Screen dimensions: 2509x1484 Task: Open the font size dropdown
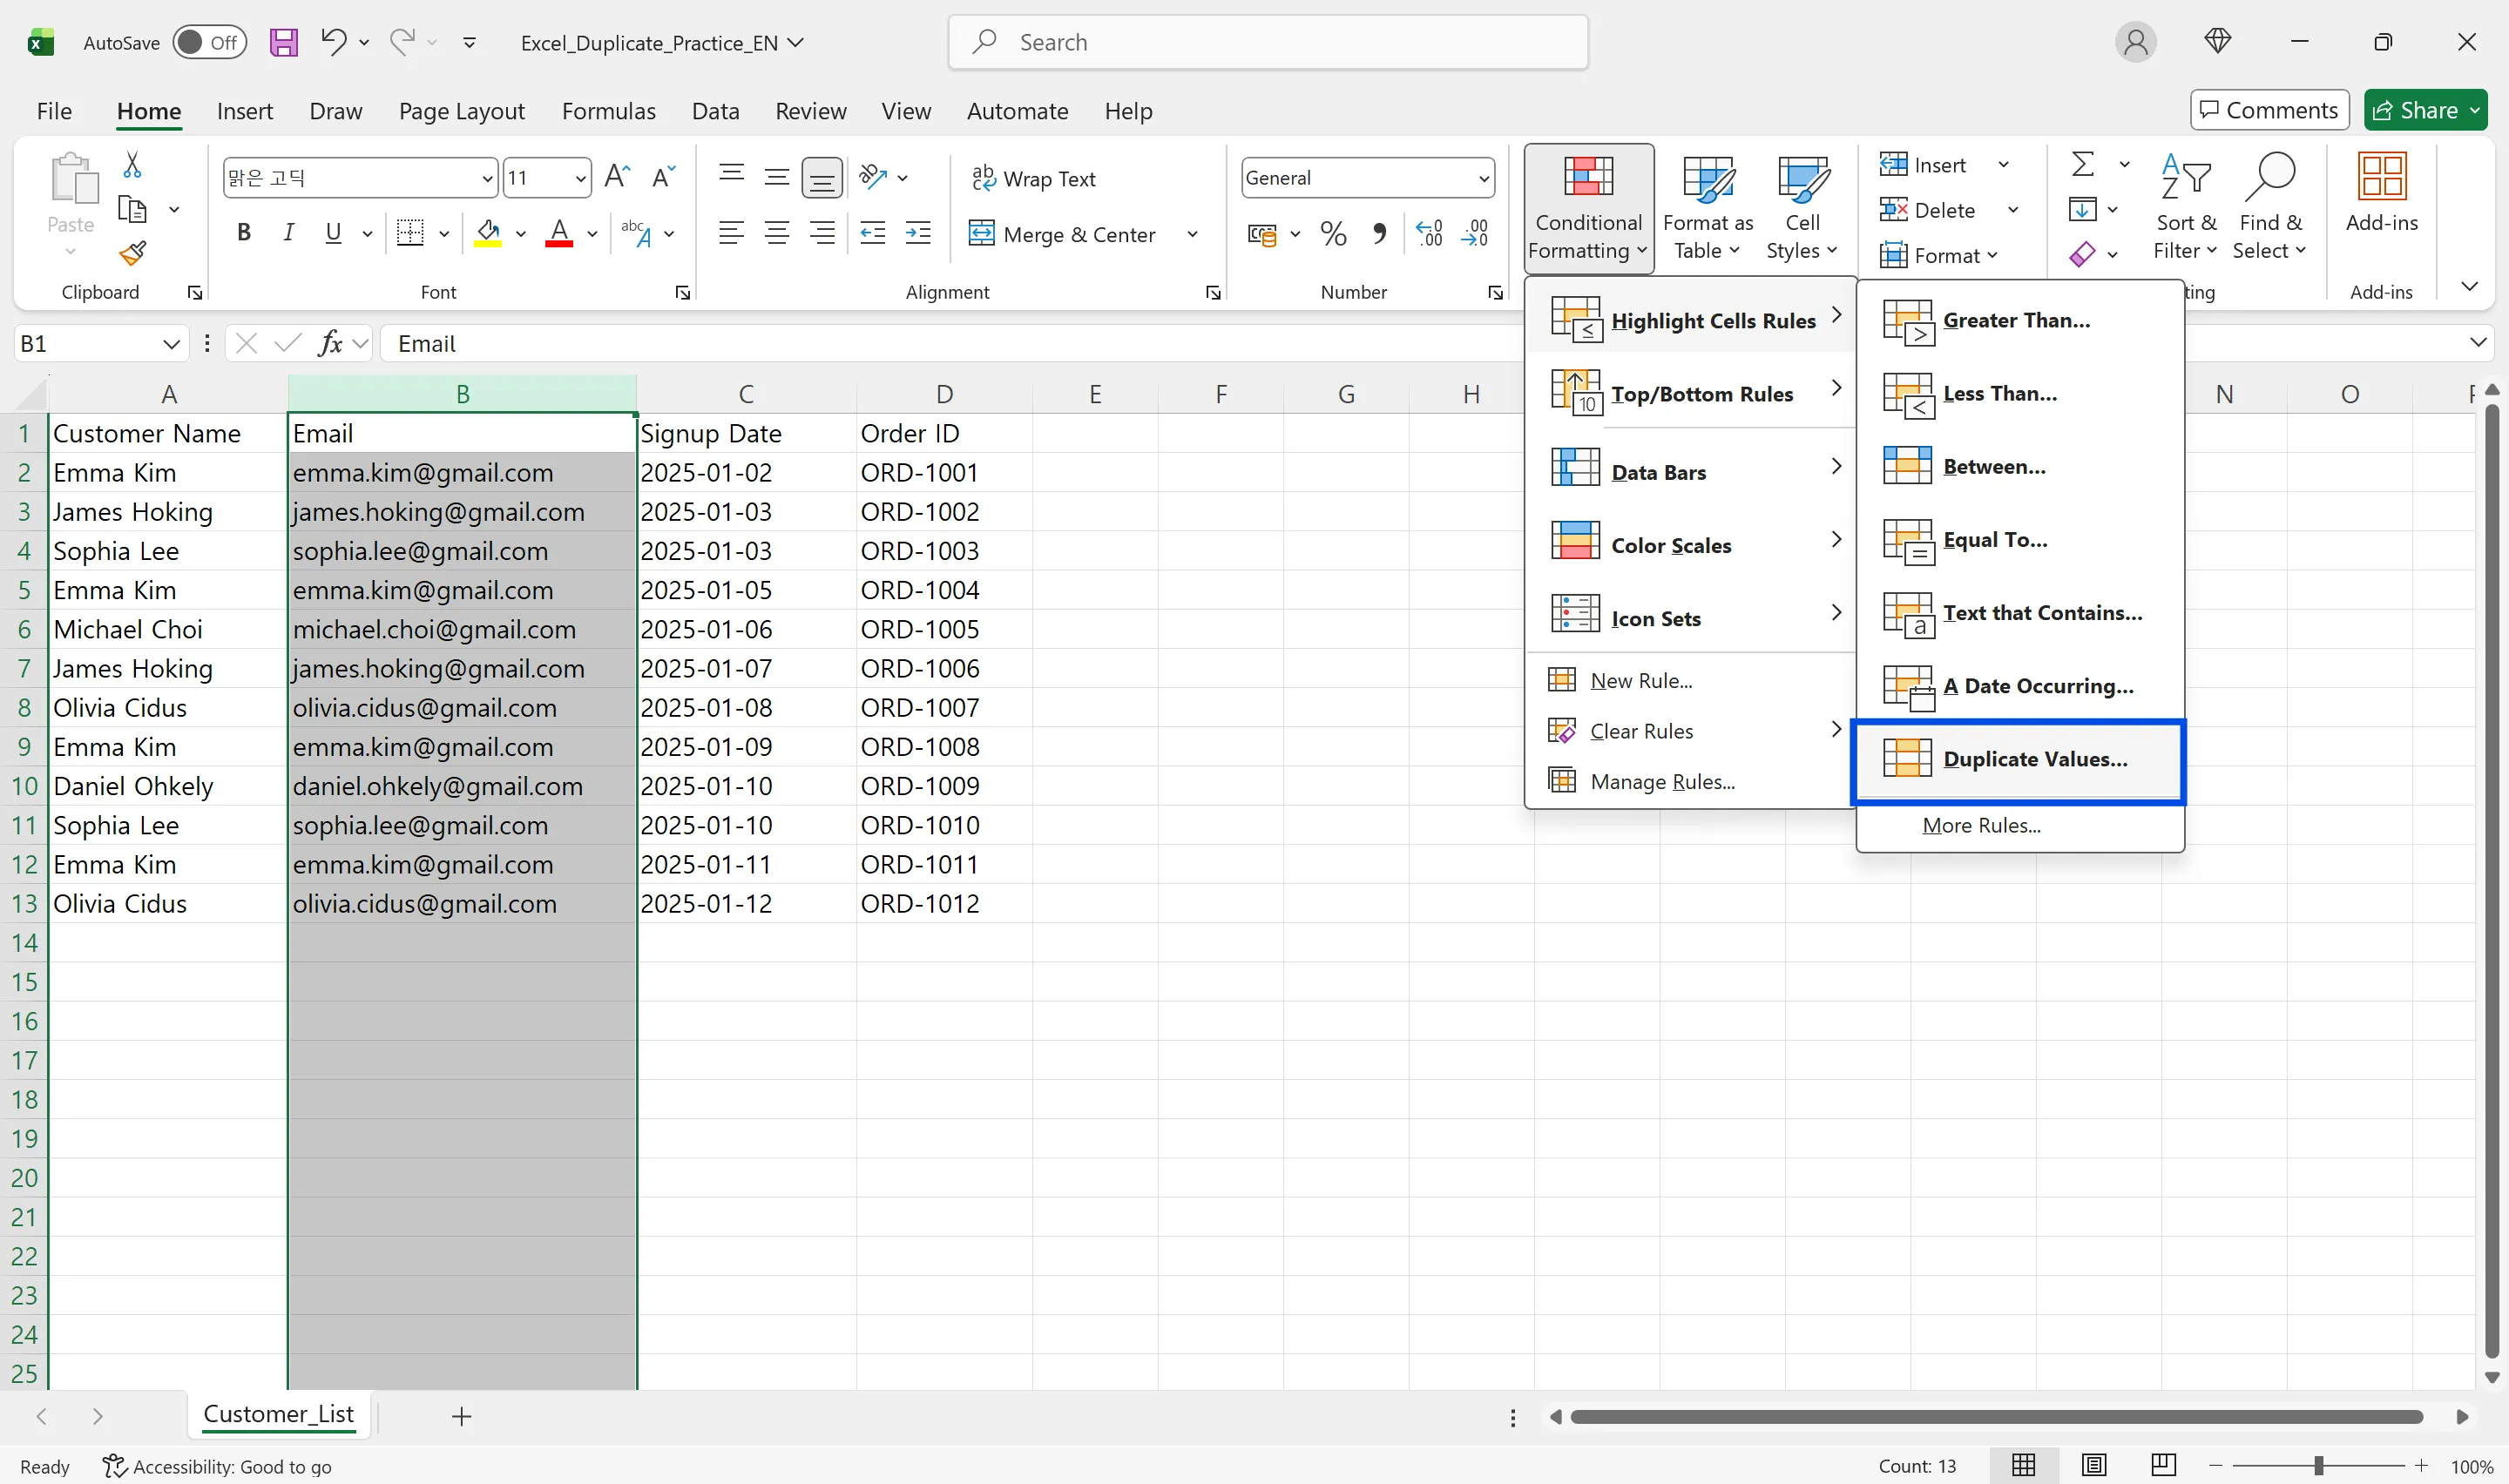click(578, 177)
